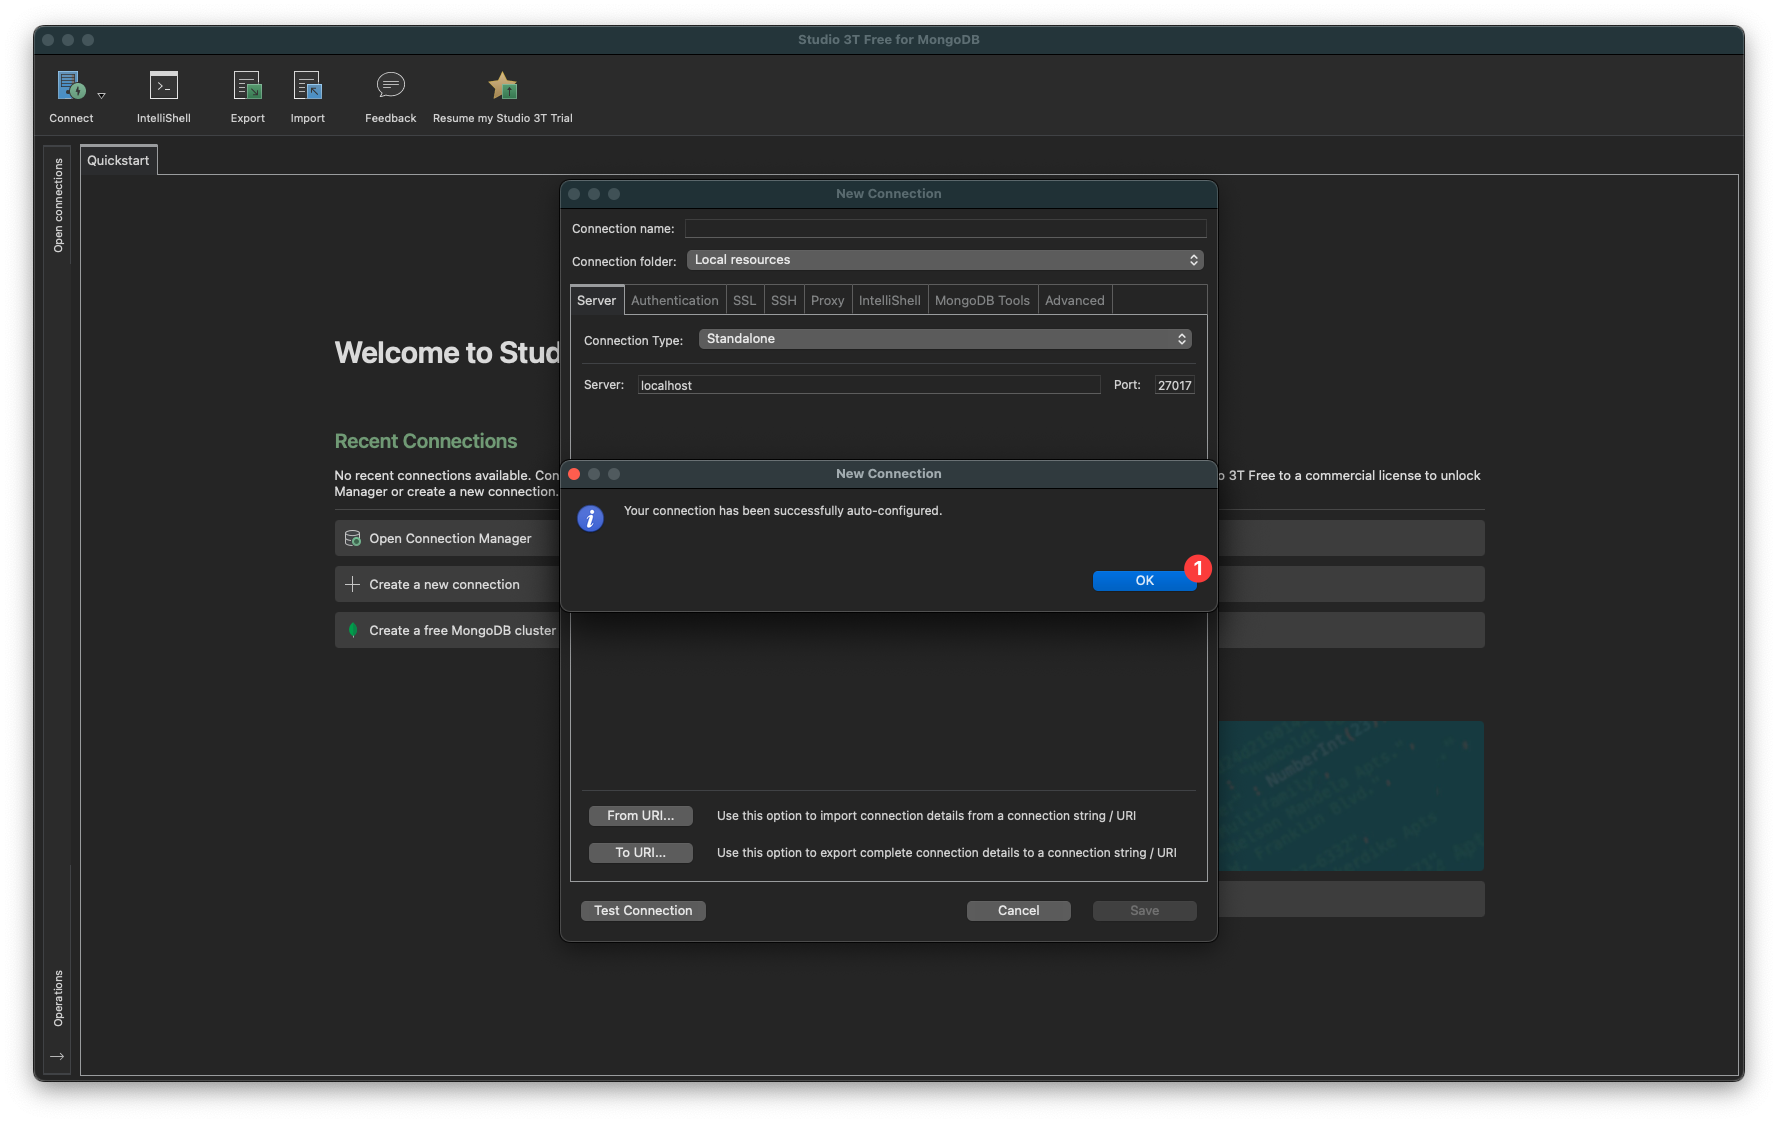Switch to the Authentication tab
The image size is (1778, 1123).
click(x=675, y=300)
